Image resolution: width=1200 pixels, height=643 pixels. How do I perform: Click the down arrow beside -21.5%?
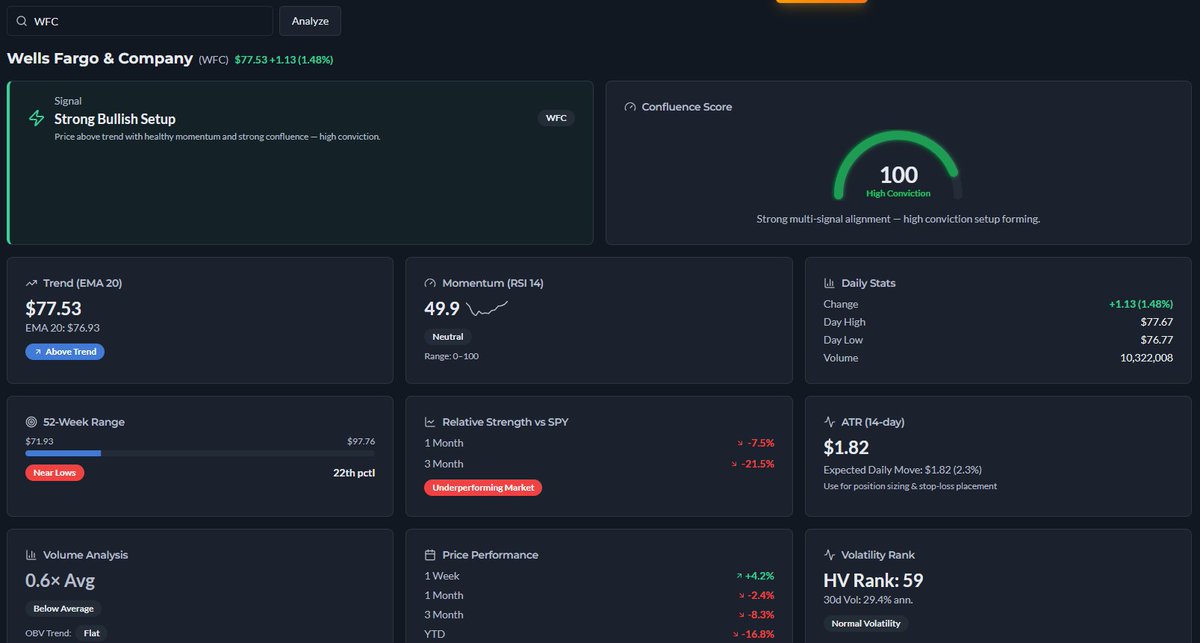[735, 464]
